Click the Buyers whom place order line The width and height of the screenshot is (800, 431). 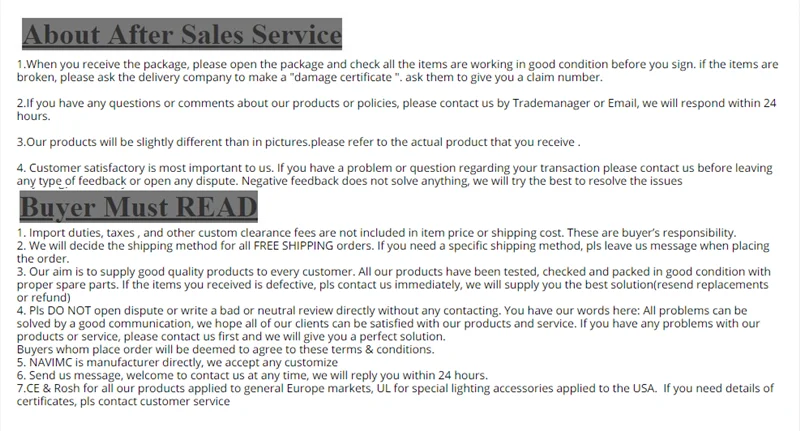(x=226, y=349)
